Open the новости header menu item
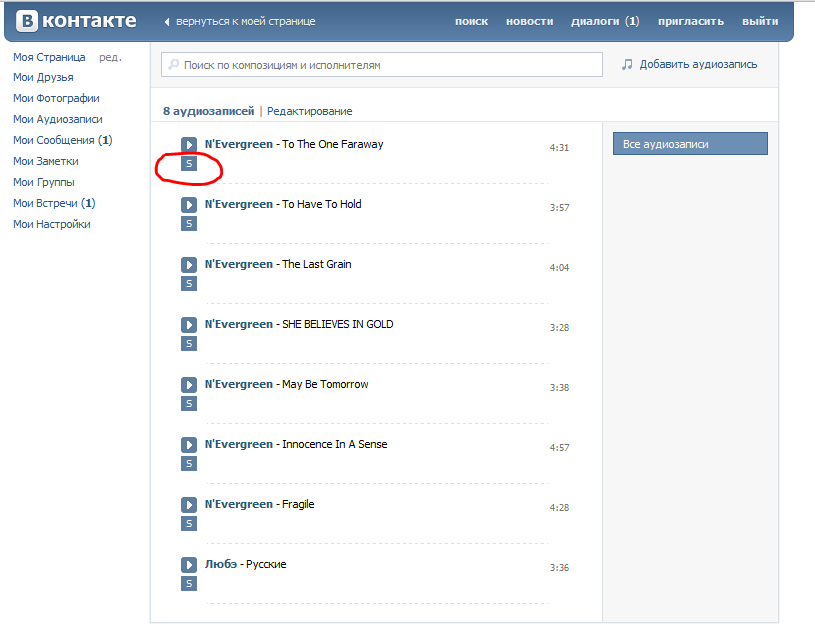The width and height of the screenshot is (815, 625). click(527, 21)
